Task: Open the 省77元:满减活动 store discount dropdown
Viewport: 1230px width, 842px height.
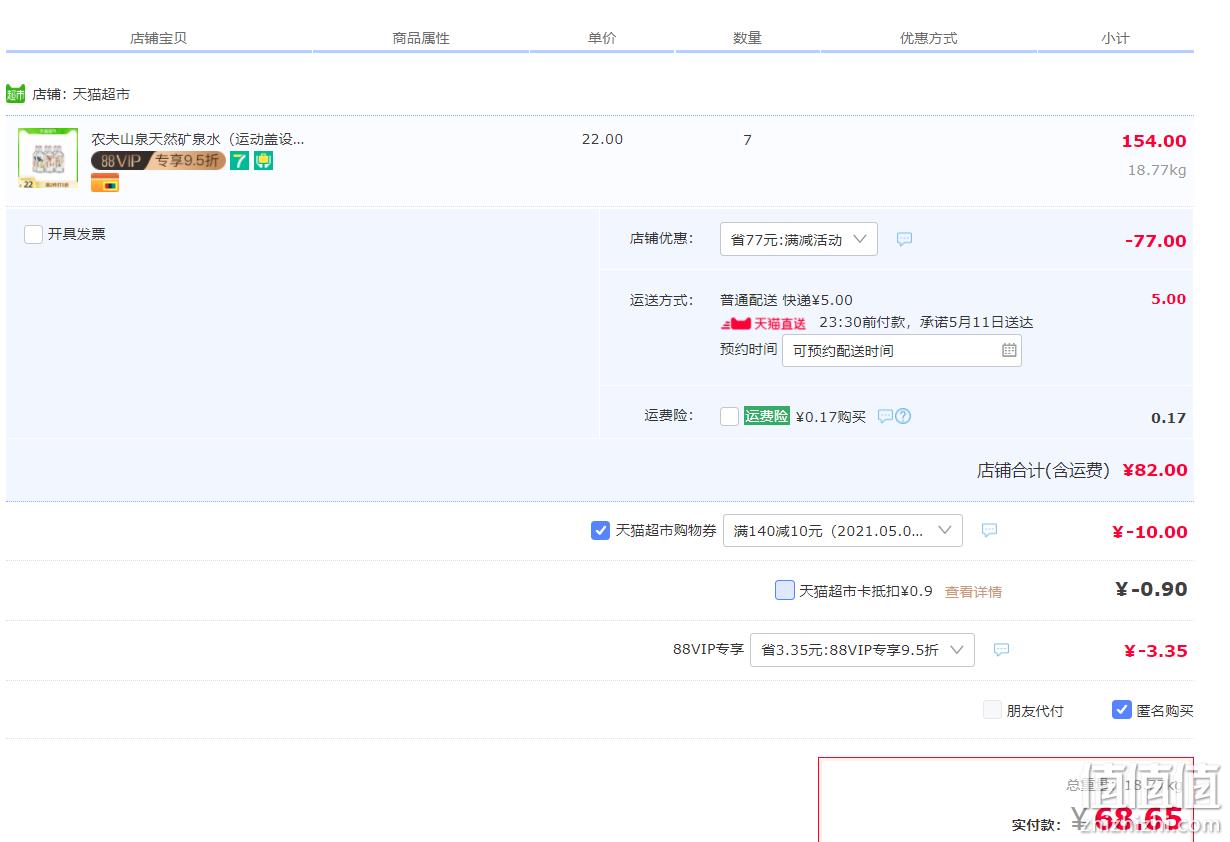Action: pyautogui.click(x=799, y=239)
